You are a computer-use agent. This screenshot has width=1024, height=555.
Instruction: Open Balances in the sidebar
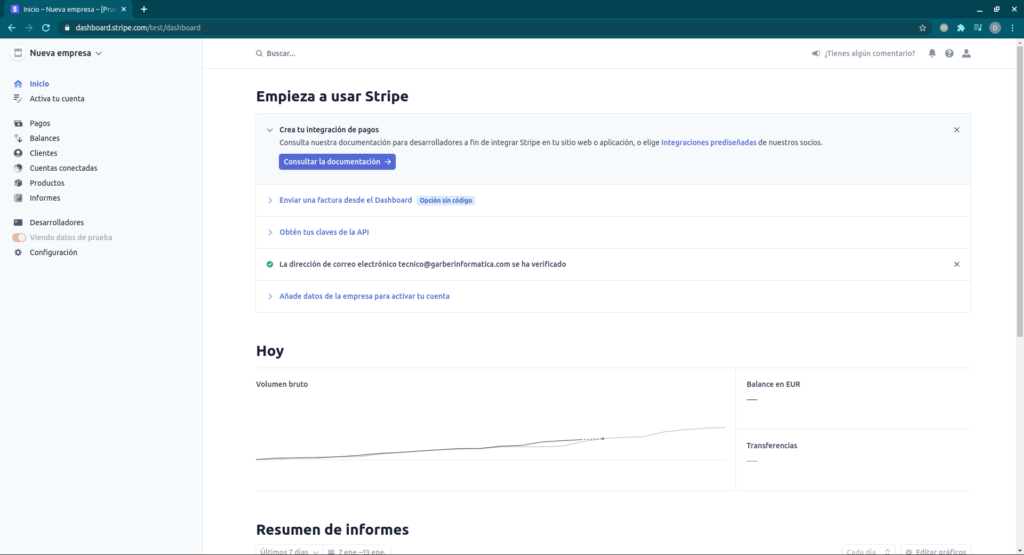tap(44, 138)
